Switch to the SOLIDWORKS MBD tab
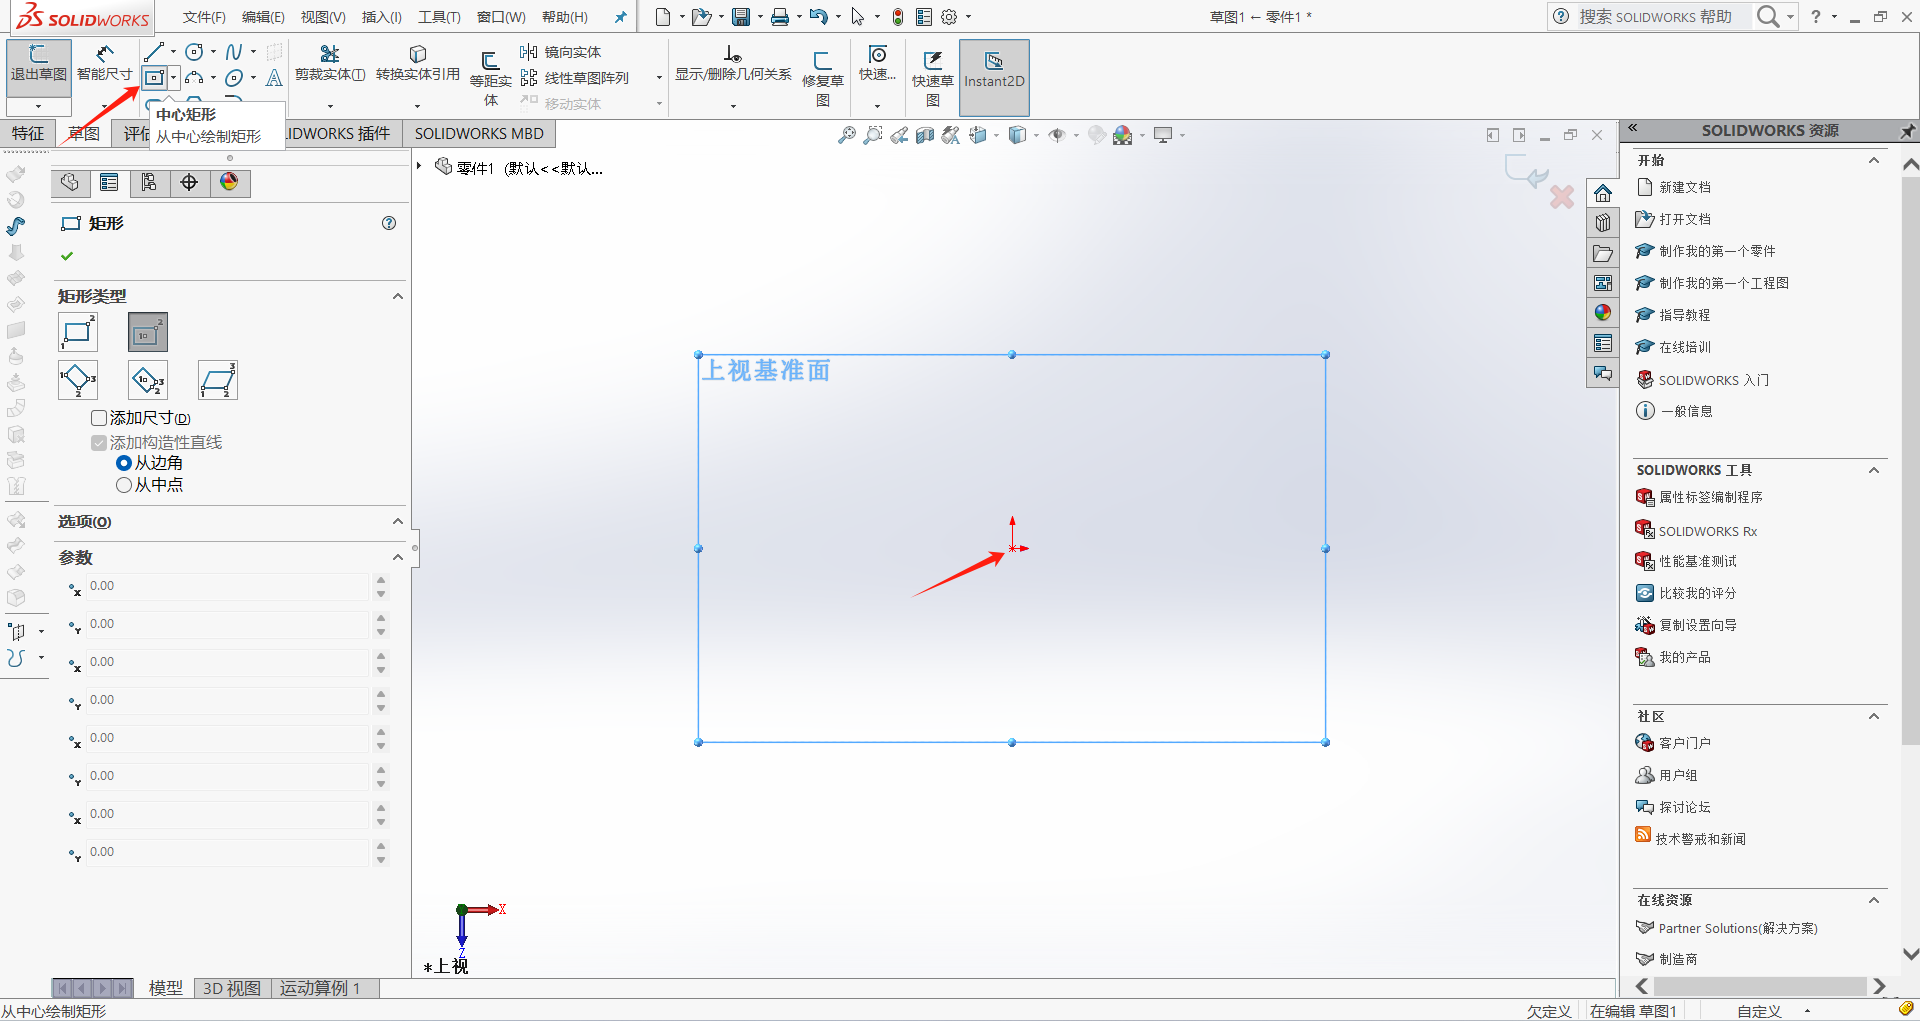Viewport: 1920px width, 1021px height. click(x=479, y=134)
